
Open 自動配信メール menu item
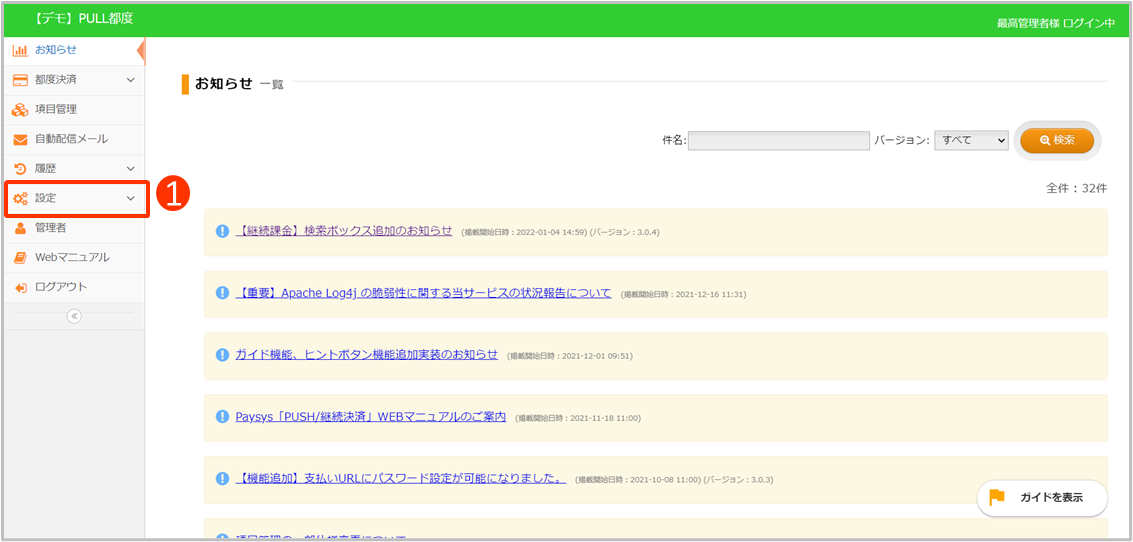pyautogui.click(x=71, y=140)
